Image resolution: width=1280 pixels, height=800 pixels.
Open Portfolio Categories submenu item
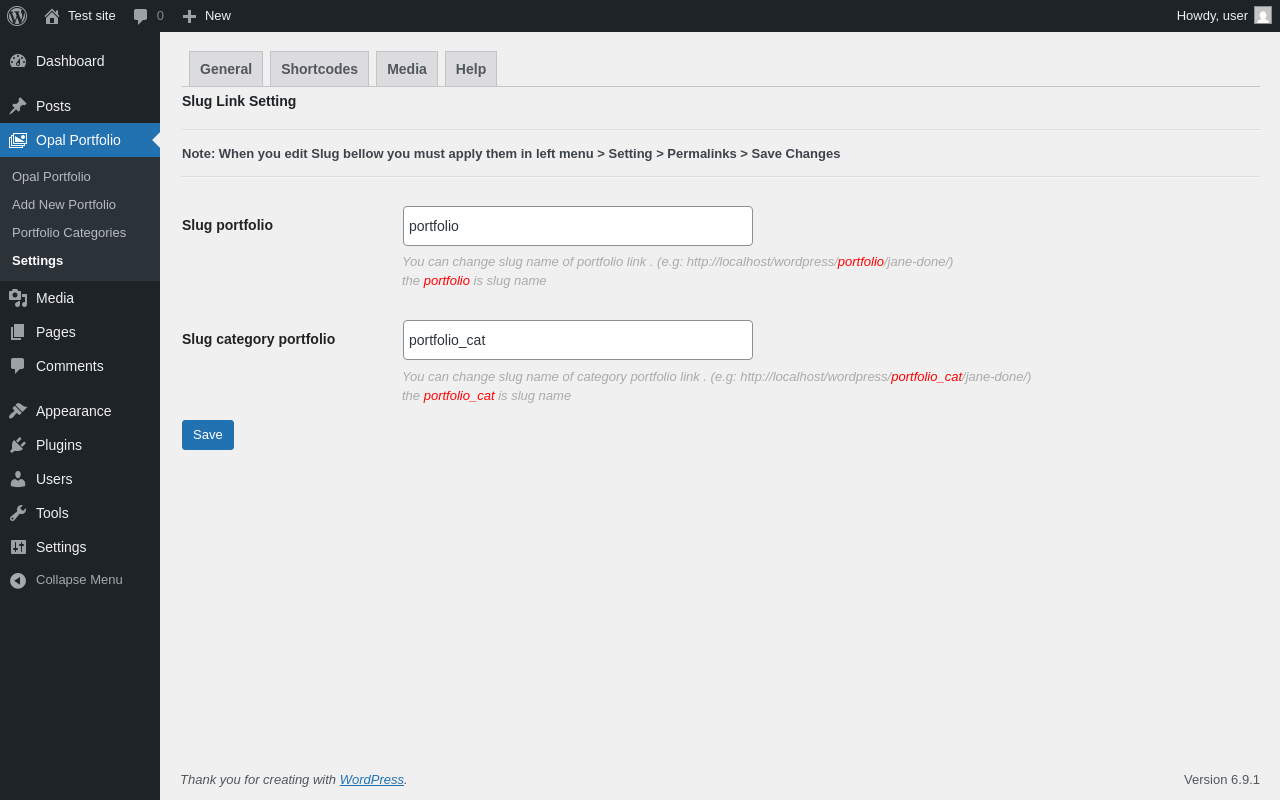(69, 232)
